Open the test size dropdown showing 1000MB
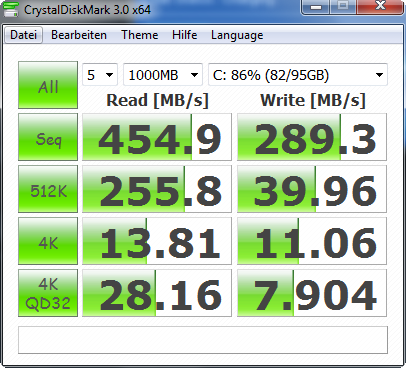This screenshot has height=368, width=406. [x=163, y=75]
